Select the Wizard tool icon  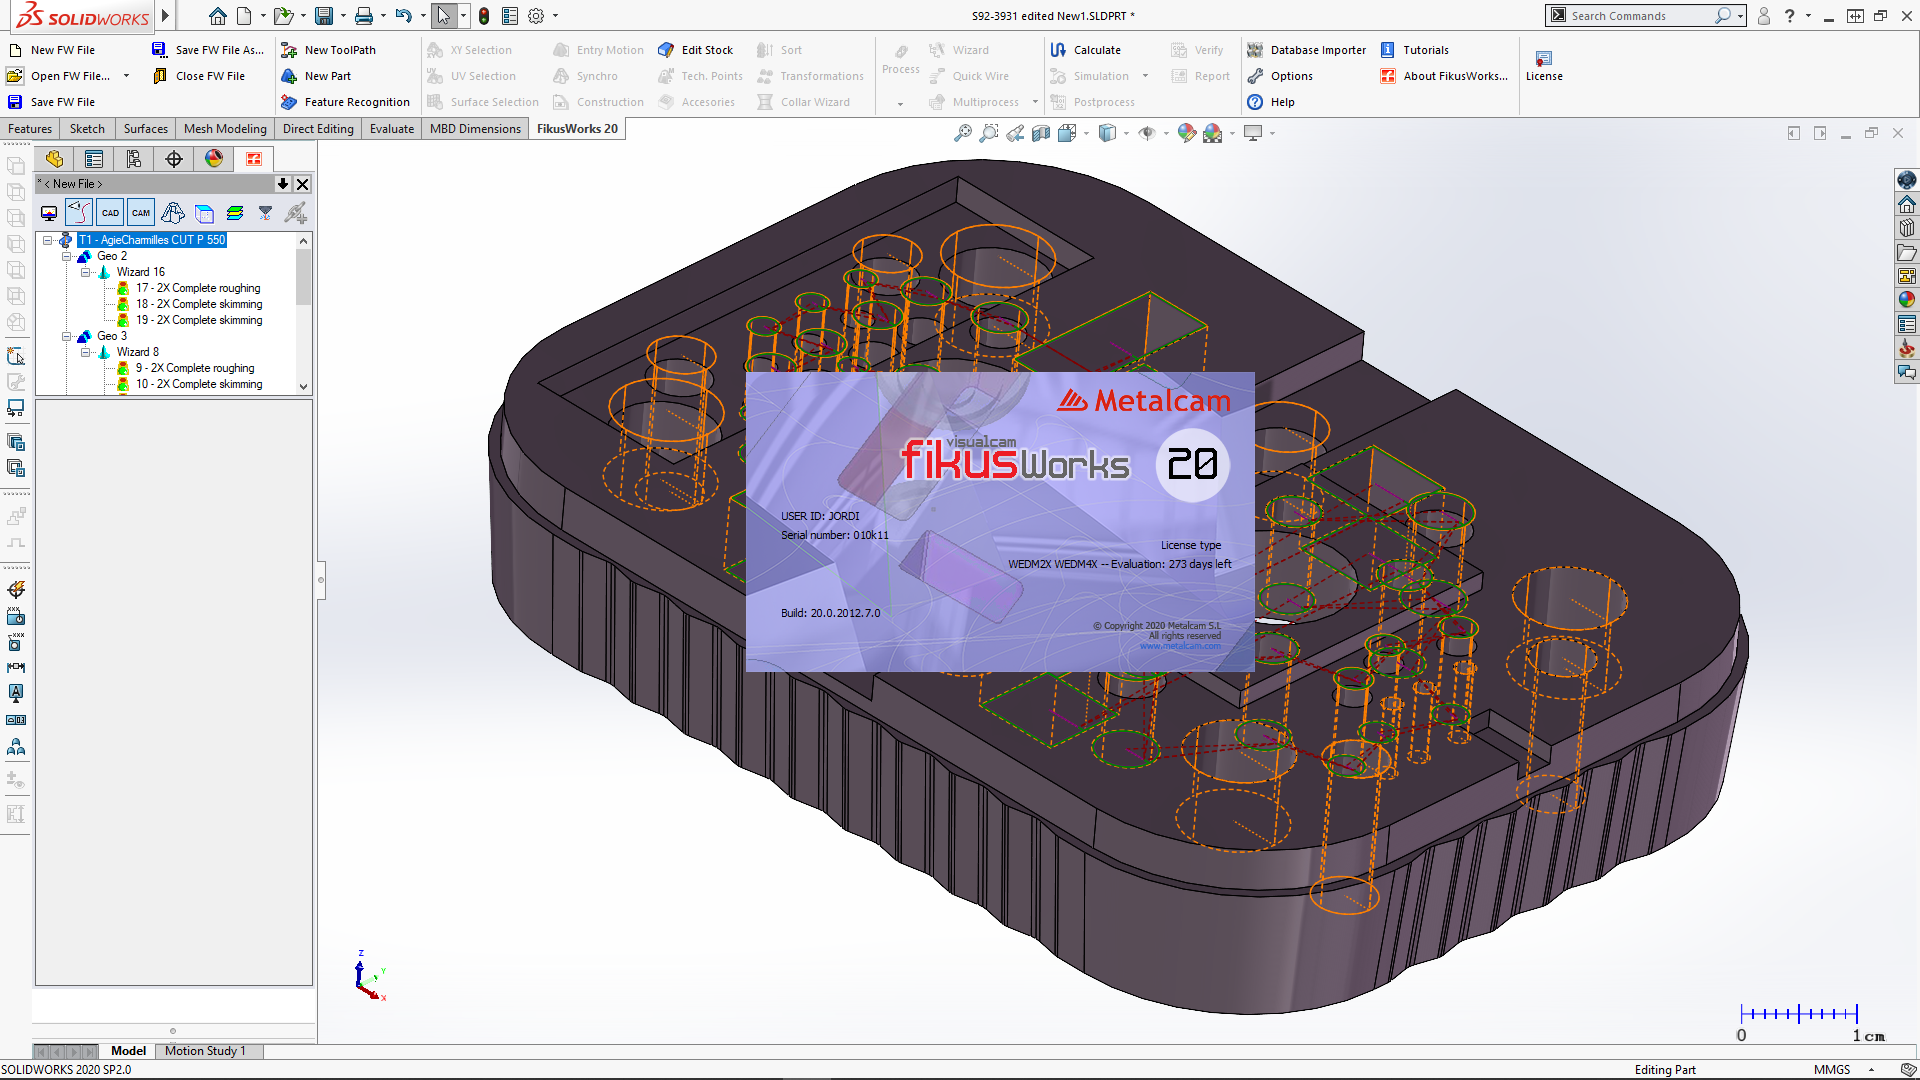[x=936, y=50]
